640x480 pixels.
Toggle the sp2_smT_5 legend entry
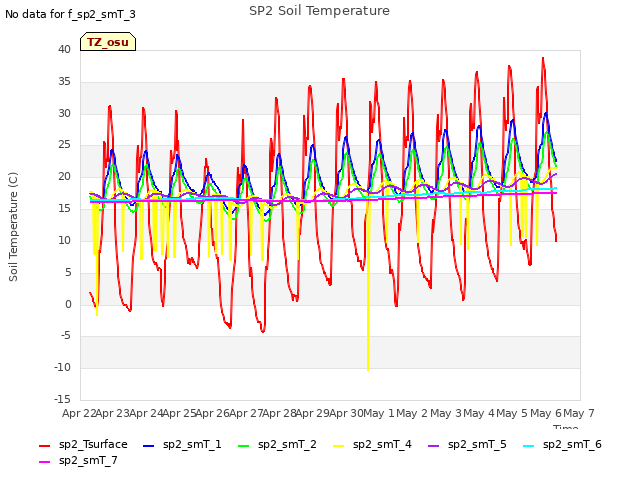click(467, 444)
